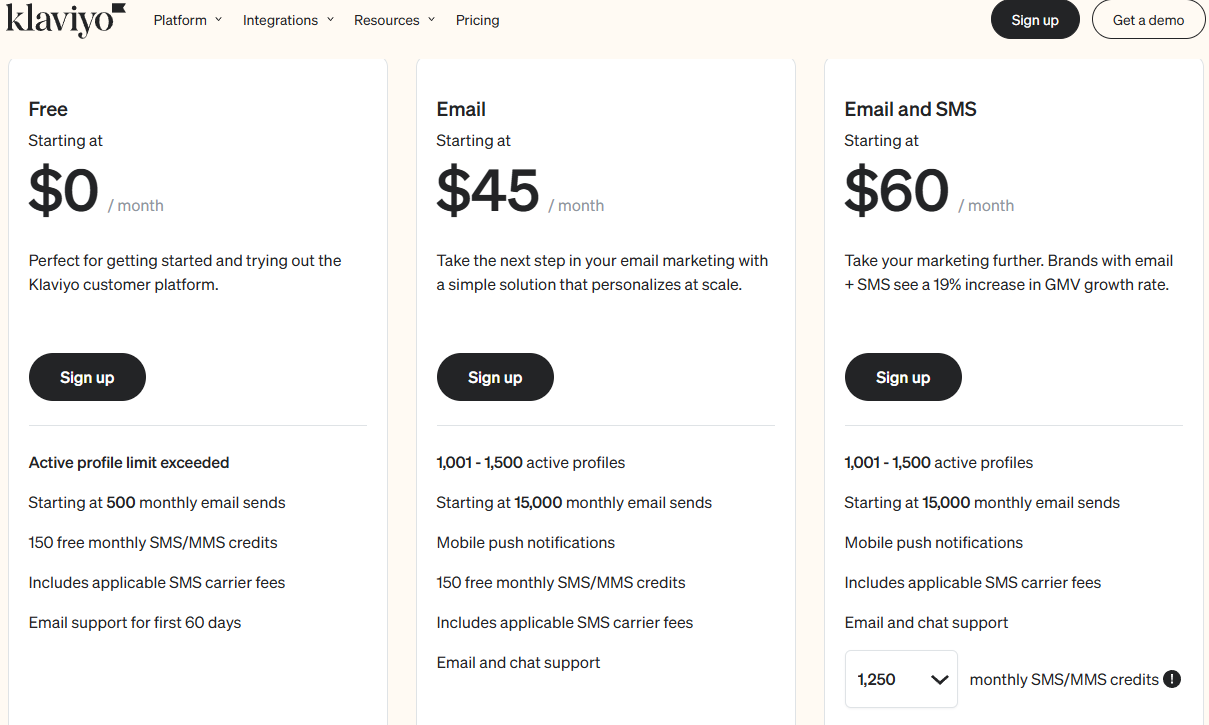Click 'Perfect for getting started' description

pyautogui.click(x=185, y=272)
